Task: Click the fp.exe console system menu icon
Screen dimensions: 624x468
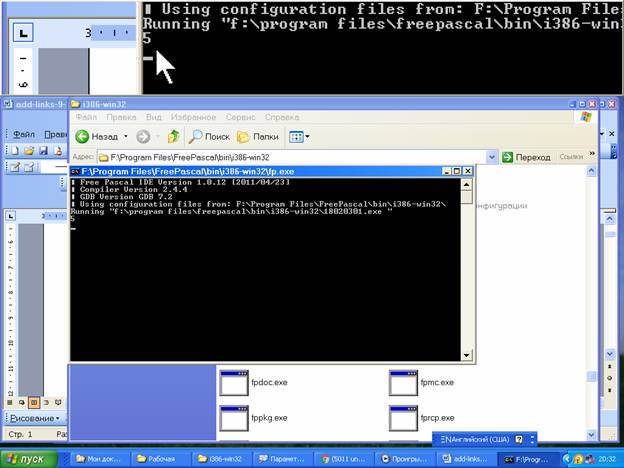Action: point(75,172)
